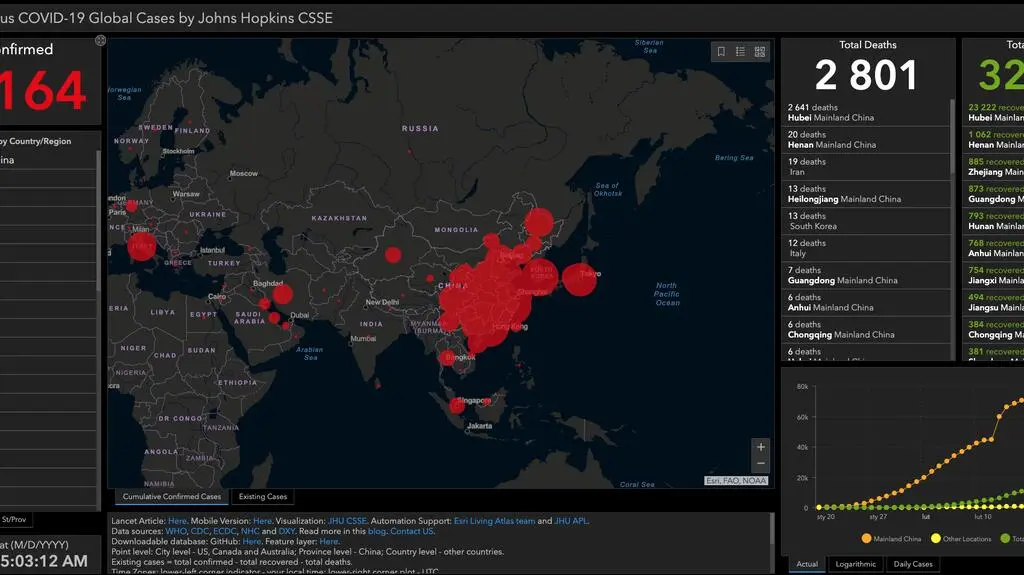1024x575 pixels.
Task: Click the red case bubble near Singapore
Action: tap(457, 406)
